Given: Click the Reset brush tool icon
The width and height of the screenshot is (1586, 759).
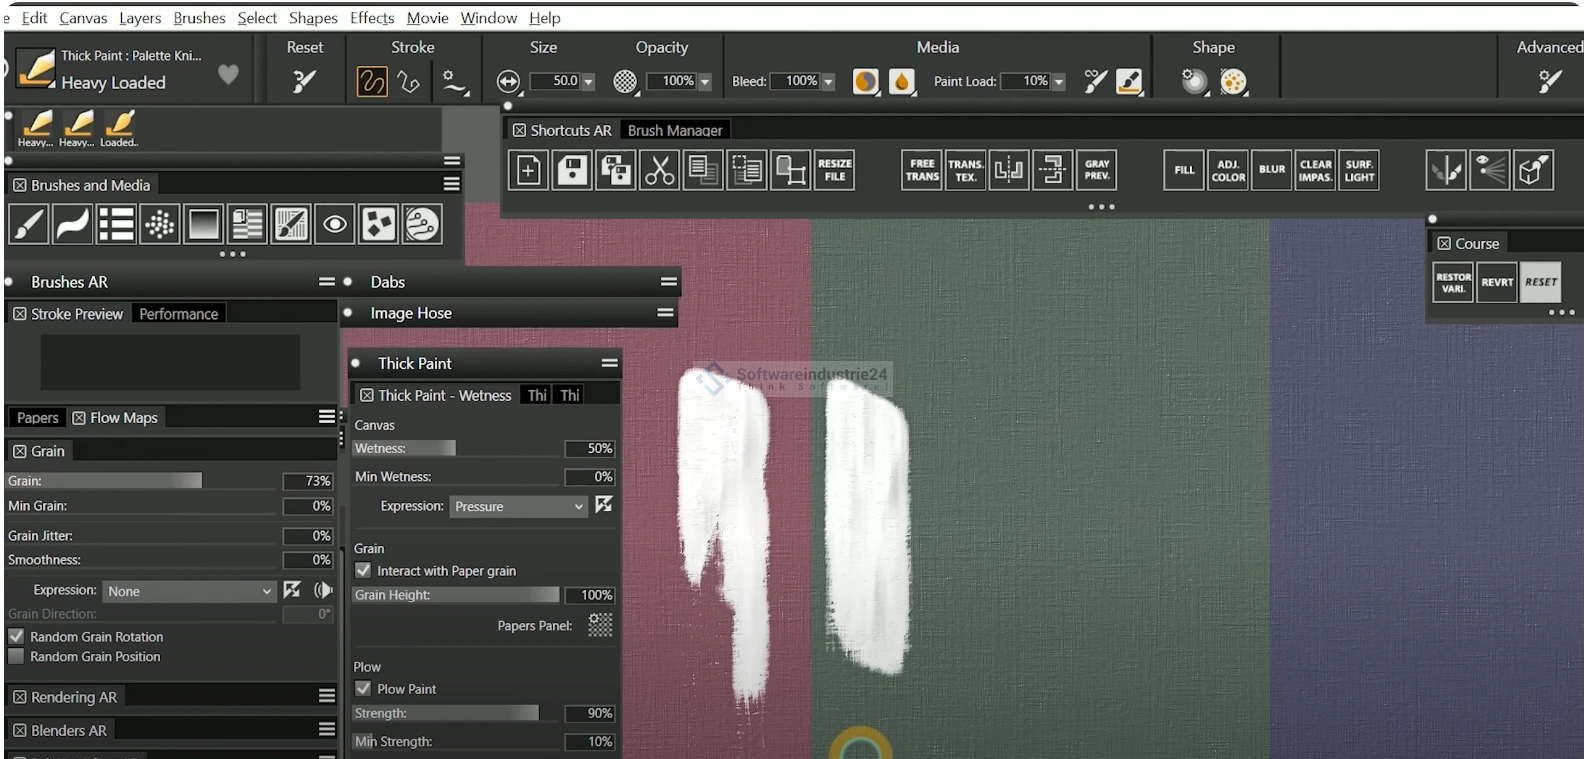Looking at the screenshot, I should [304, 82].
